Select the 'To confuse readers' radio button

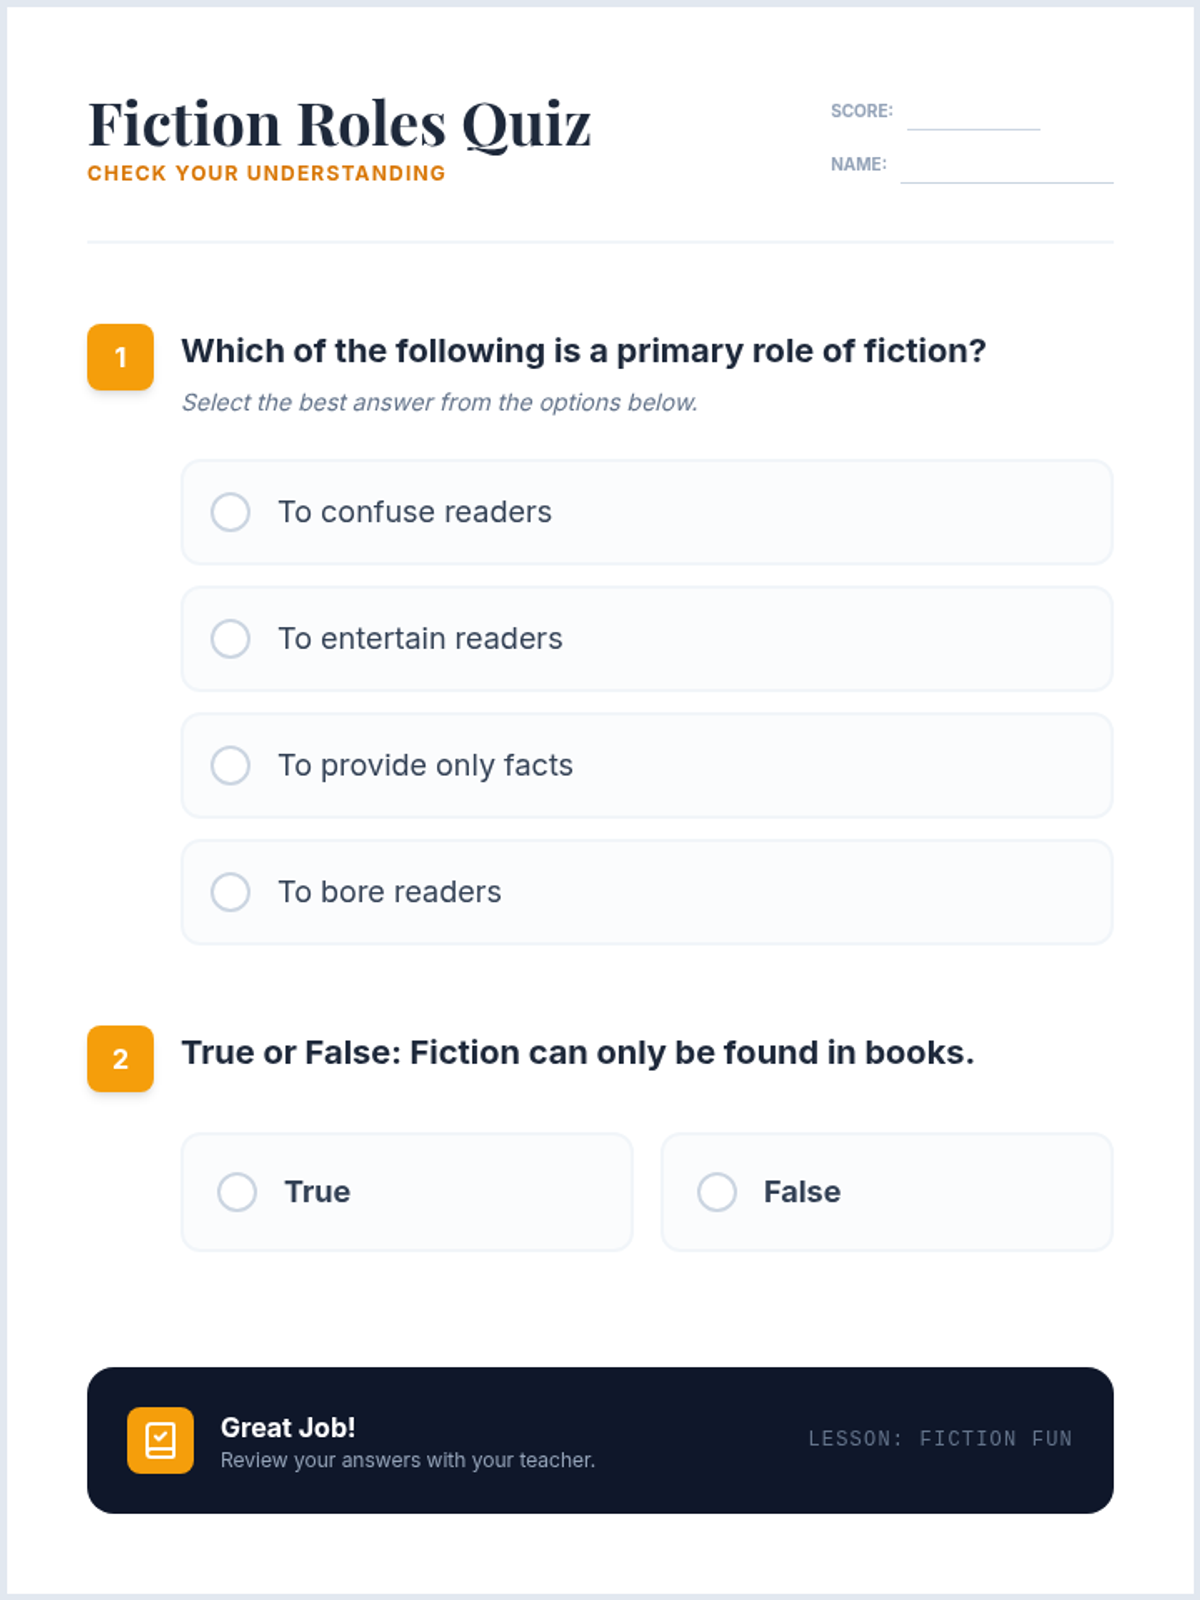(x=230, y=512)
